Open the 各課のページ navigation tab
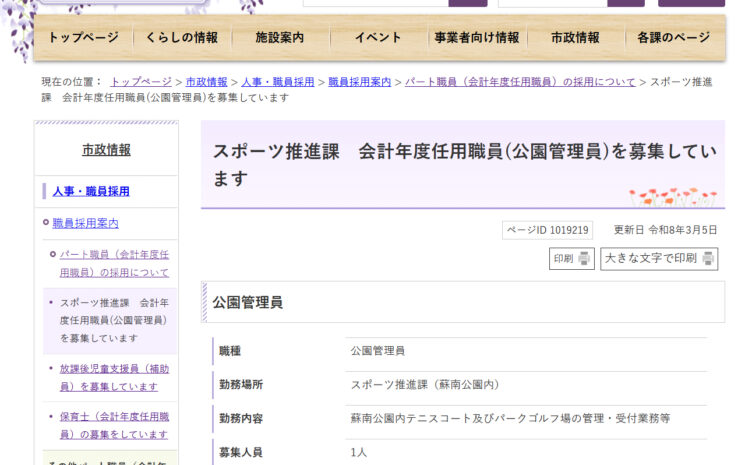This screenshot has height=465, width=752. pyautogui.click(x=673, y=38)
